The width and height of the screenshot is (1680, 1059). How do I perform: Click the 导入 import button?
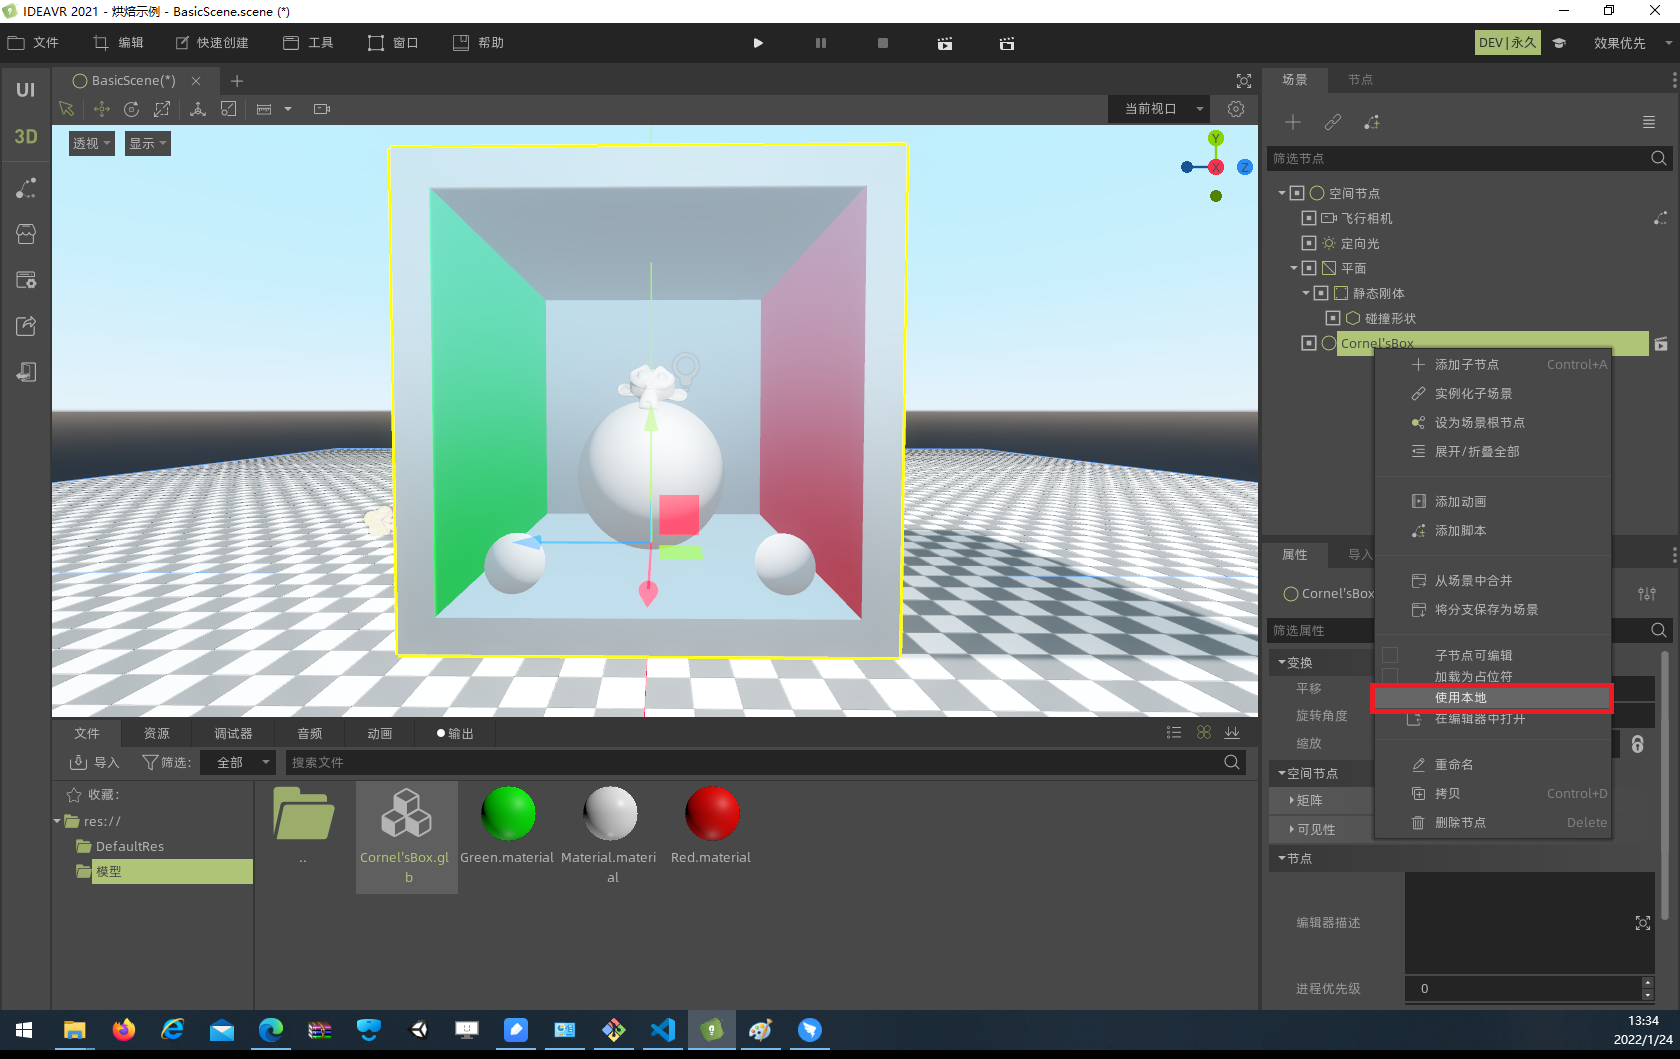[94, 762]
